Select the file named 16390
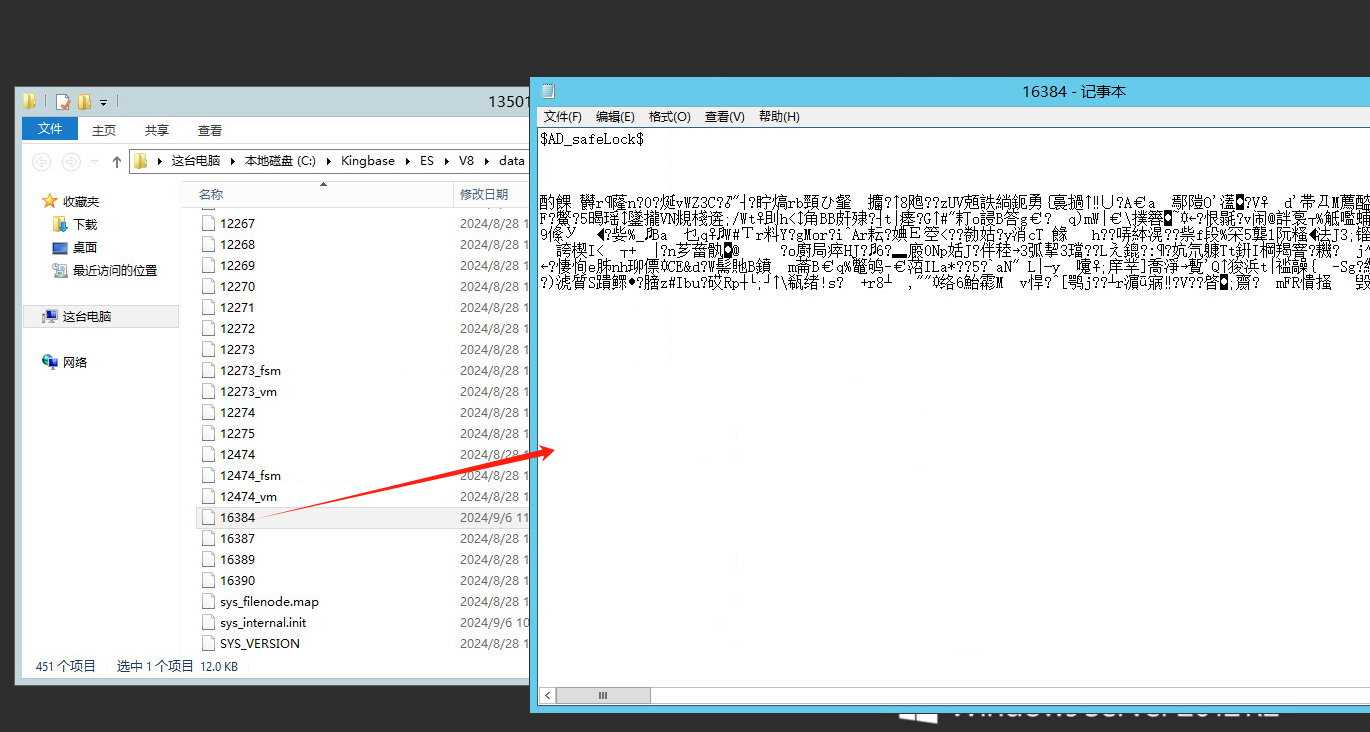The image size is (1370, 732). [237, 580]
